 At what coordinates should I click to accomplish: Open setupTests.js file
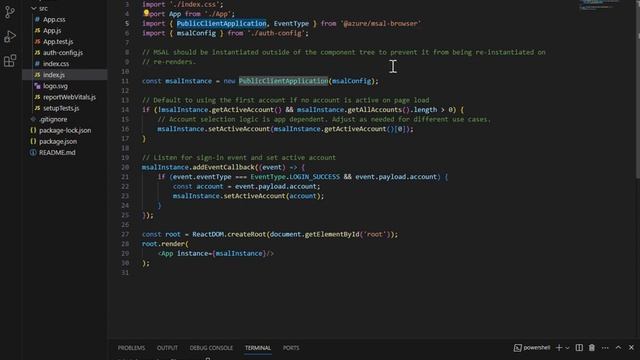pyautogui.click(x=61, y=108)
